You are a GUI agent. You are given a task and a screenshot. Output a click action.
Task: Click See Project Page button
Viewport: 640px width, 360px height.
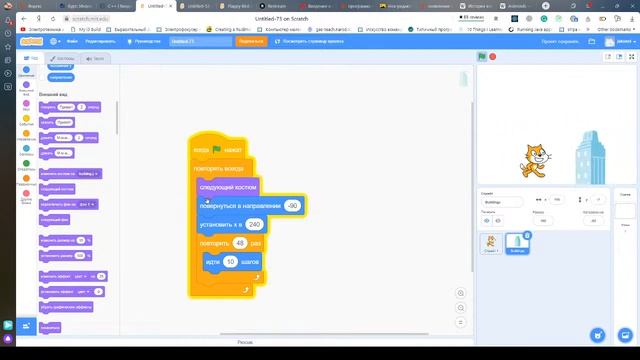pyautogui.click(x=310, y=41)
